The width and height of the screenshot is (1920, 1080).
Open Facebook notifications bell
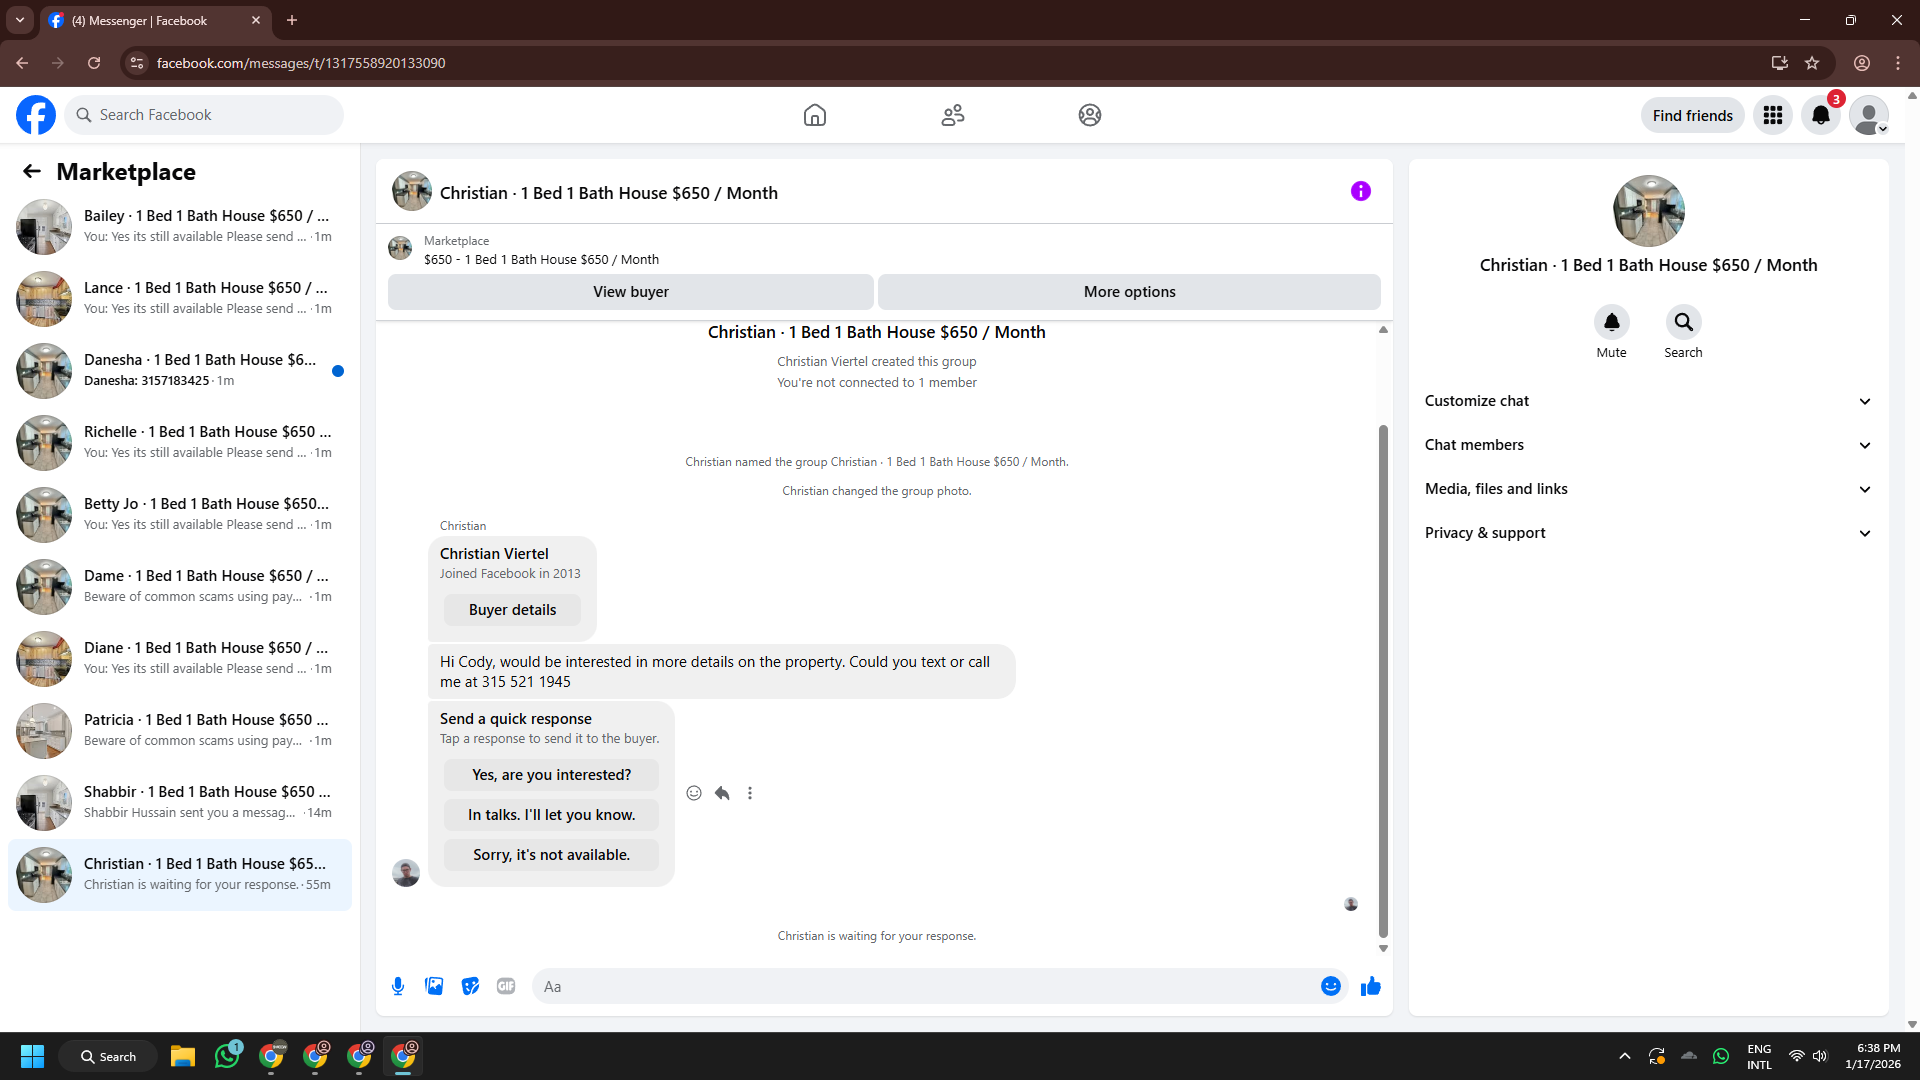coord(1820,115)
